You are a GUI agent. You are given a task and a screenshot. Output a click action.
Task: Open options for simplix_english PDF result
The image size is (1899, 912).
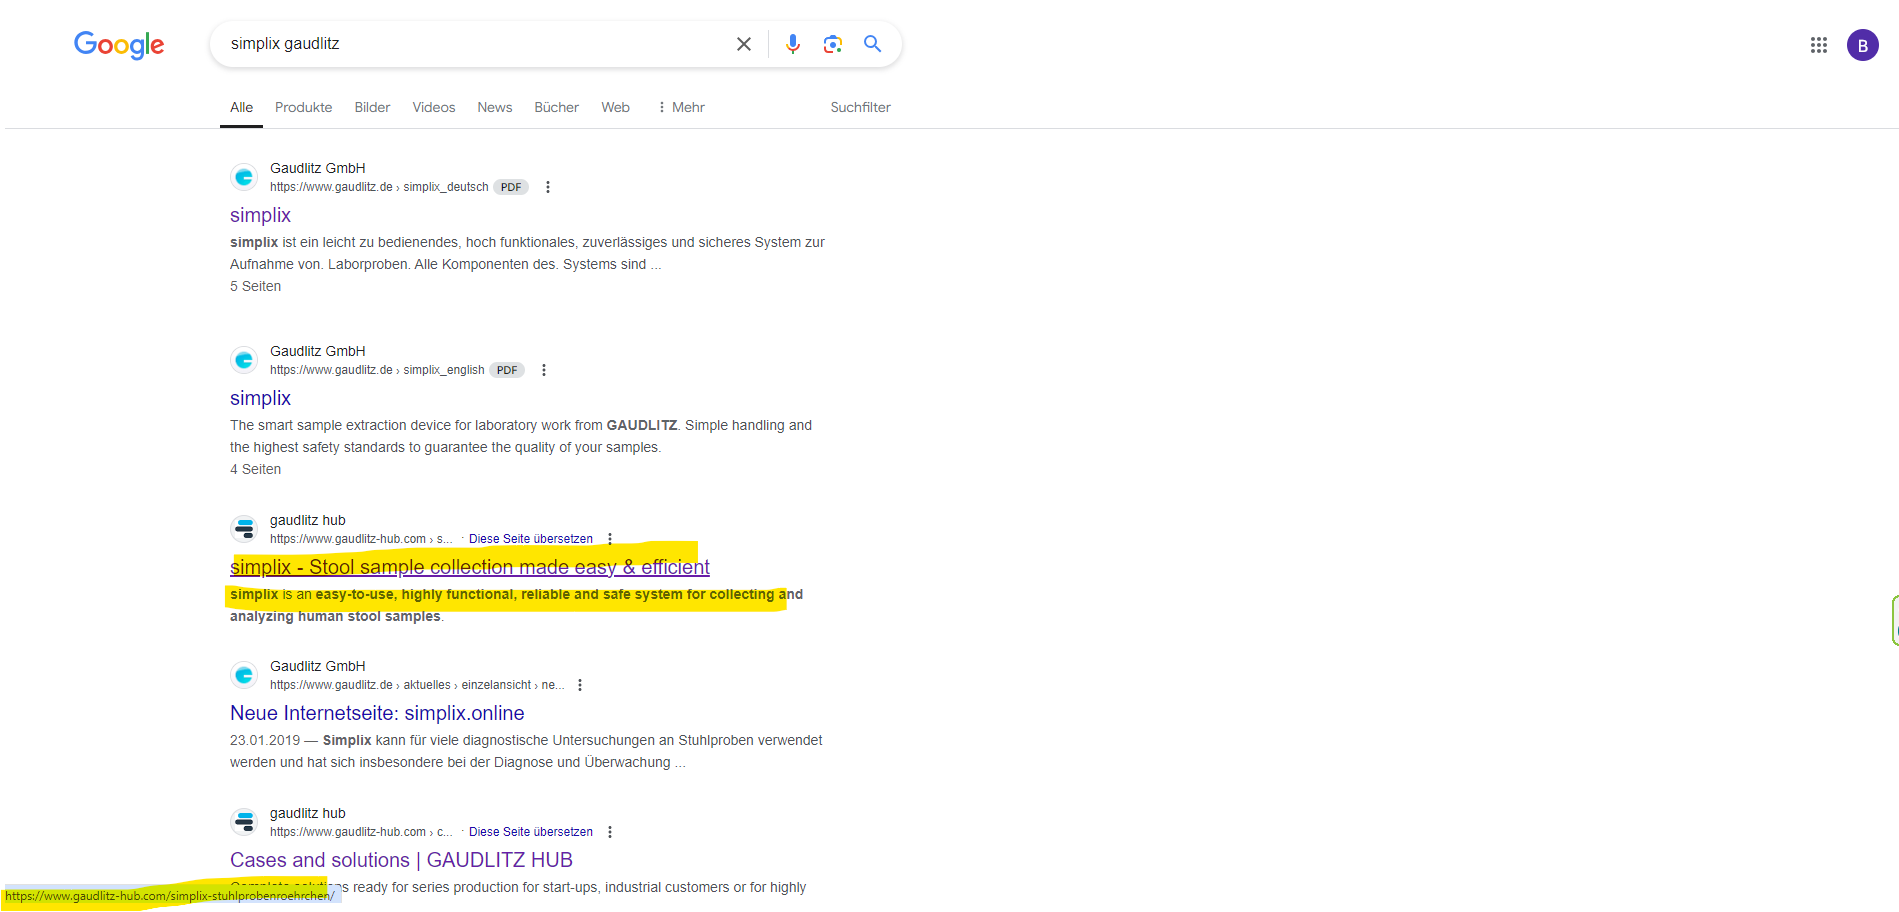544,370
